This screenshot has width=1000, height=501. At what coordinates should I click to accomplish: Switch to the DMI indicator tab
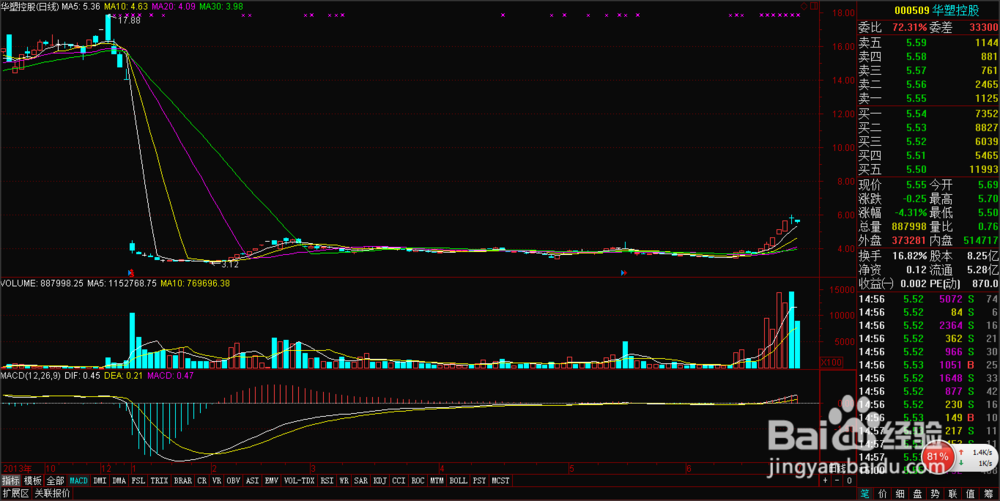[x=99, y=481]
